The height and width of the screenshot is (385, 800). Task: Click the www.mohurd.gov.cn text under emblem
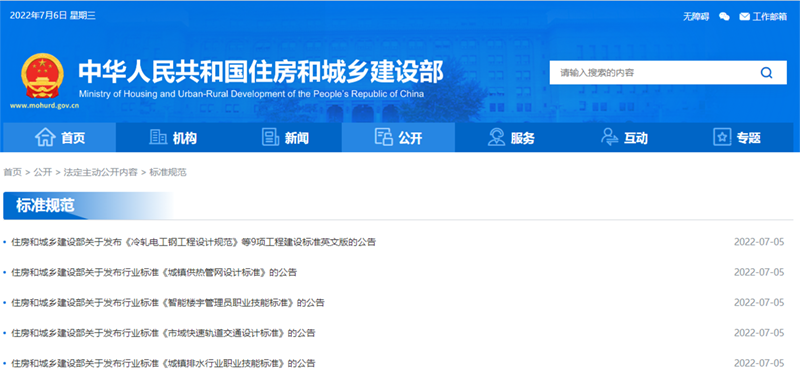pos(44,106)
